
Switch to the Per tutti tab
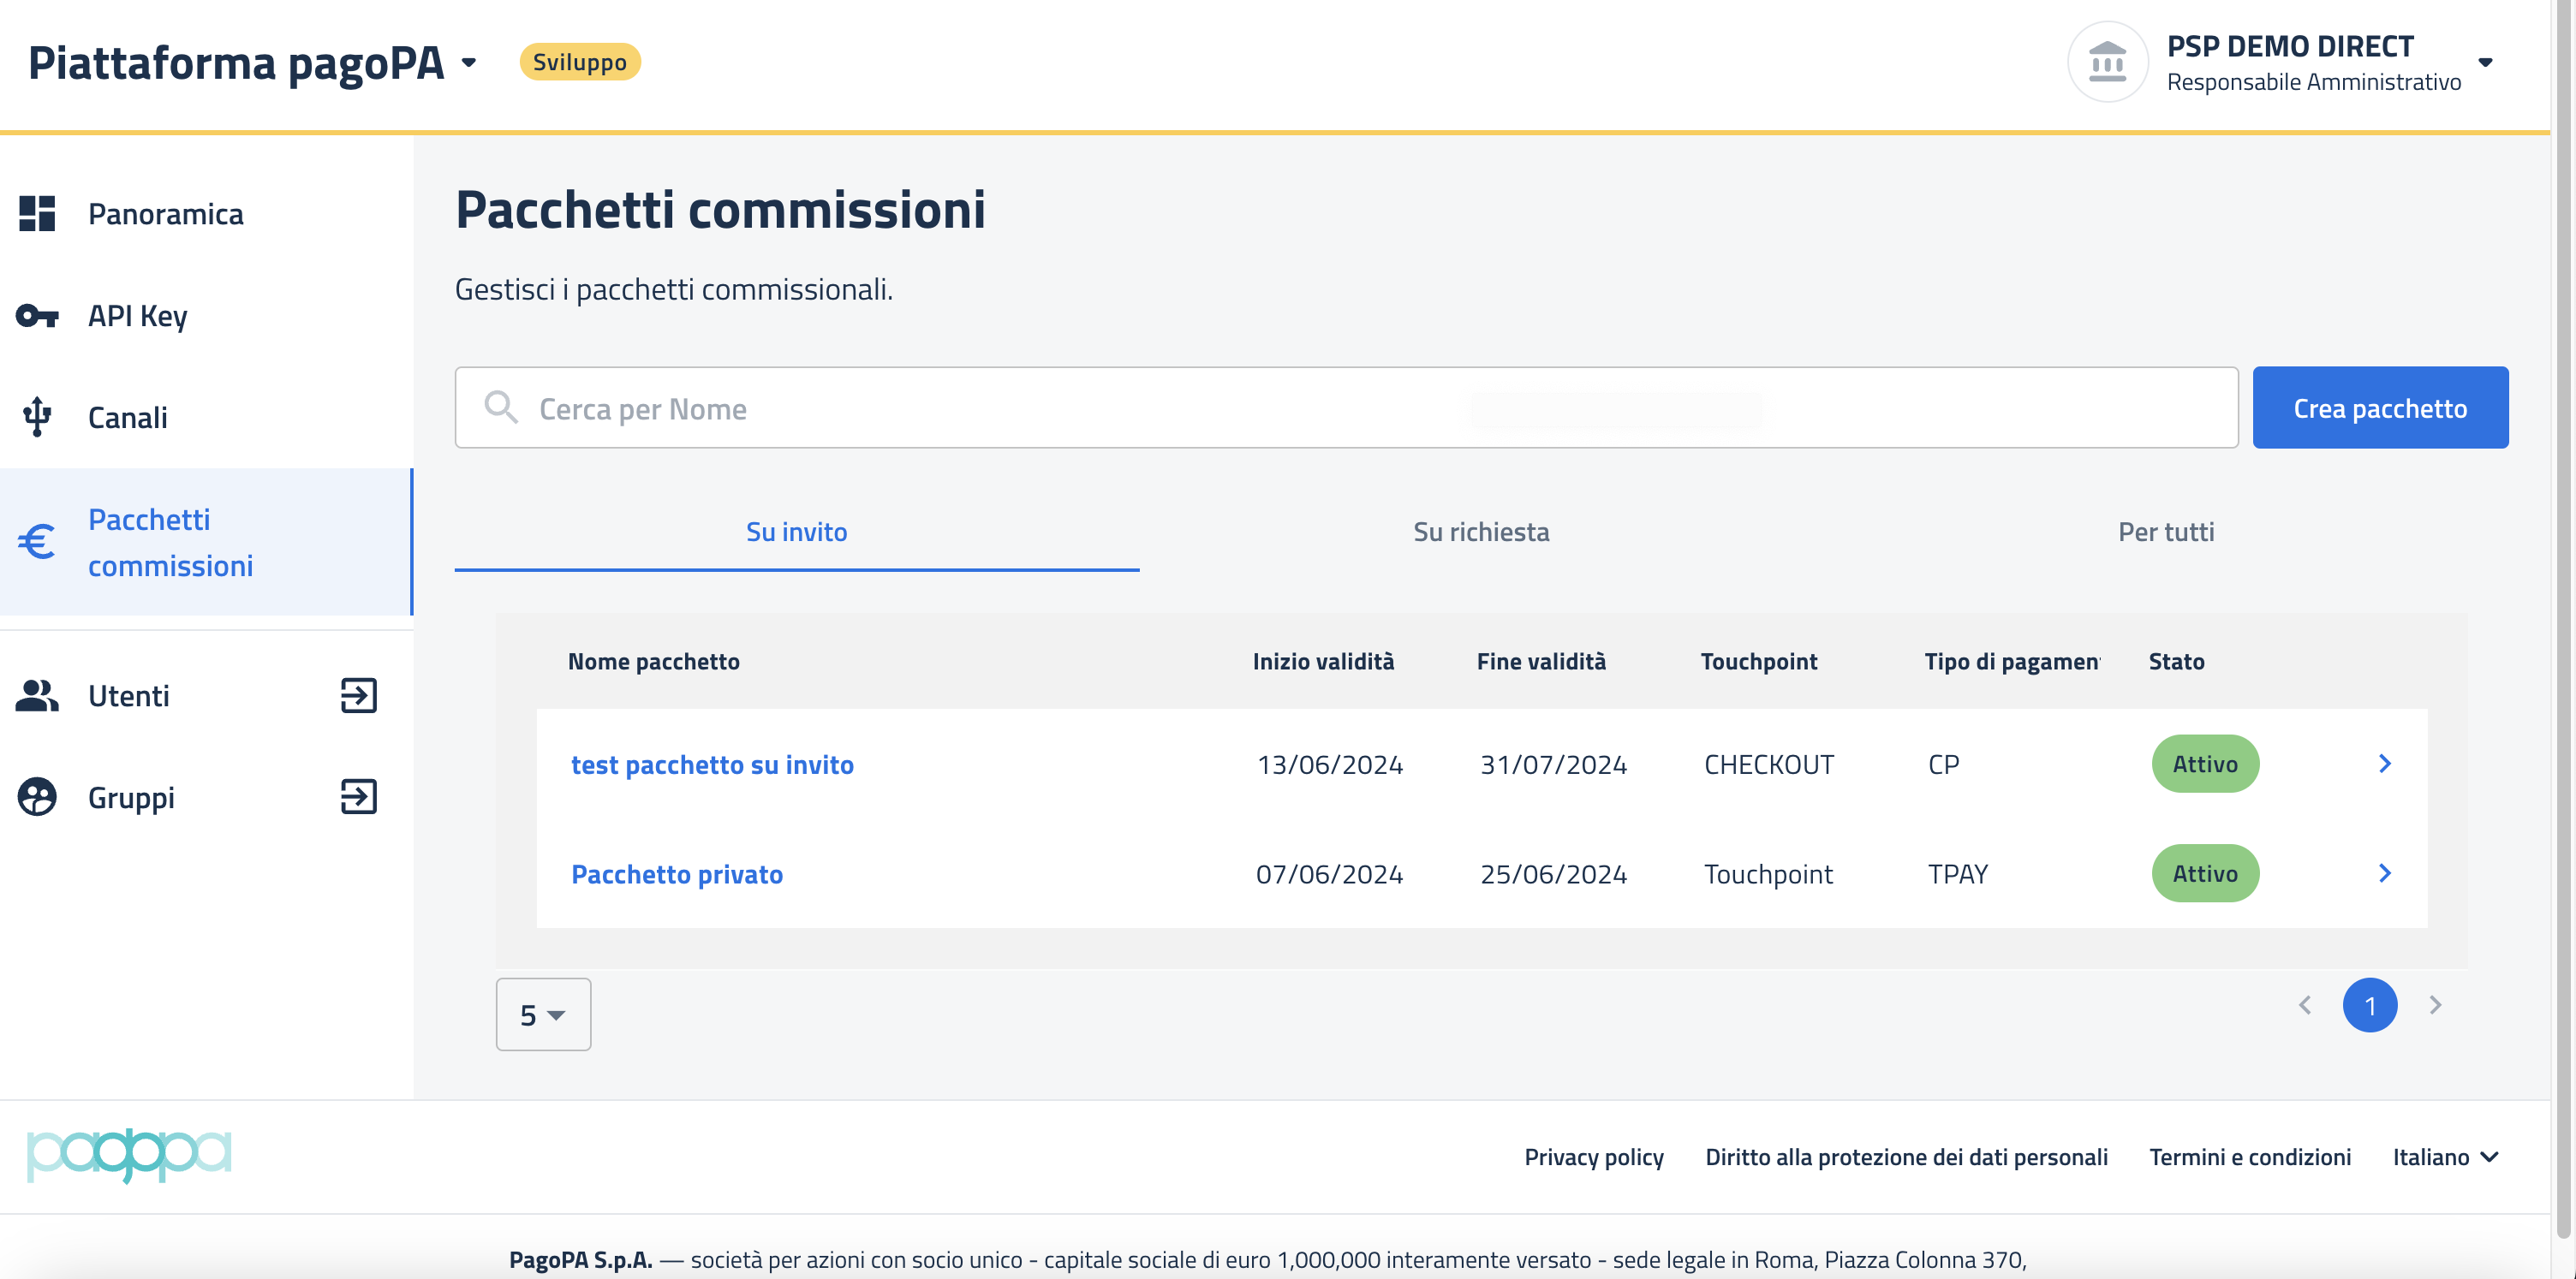pos(2165,531)
